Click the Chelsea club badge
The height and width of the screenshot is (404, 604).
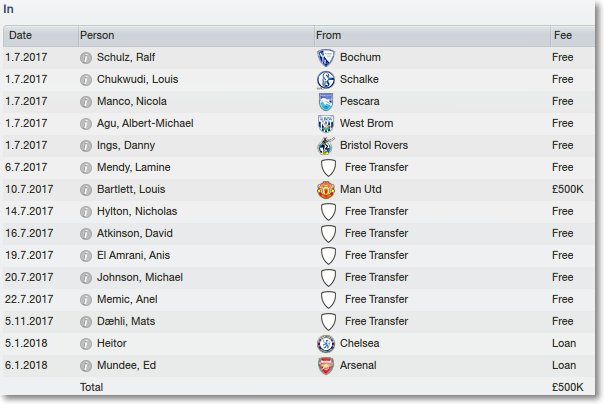click(326, 344)
